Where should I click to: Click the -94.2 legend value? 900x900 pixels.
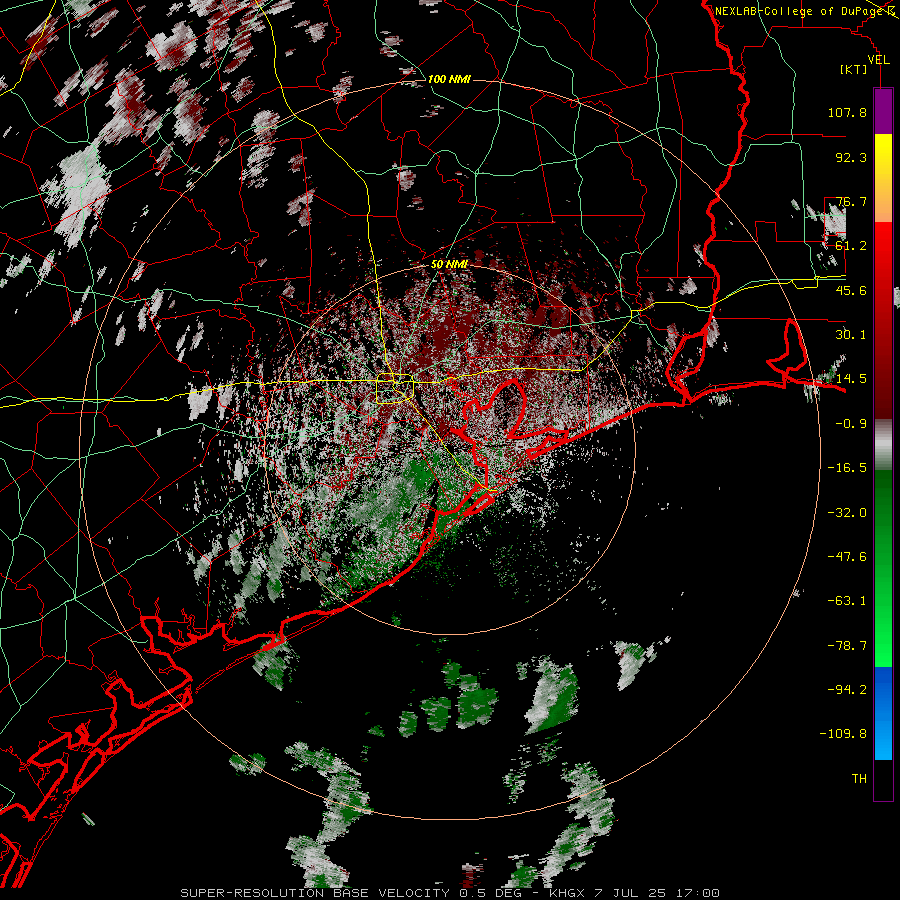coord(847,689)
